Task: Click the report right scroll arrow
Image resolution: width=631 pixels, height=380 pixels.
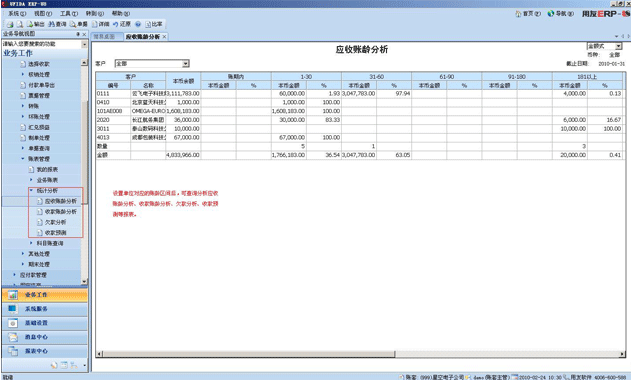Action: point(623,354)
